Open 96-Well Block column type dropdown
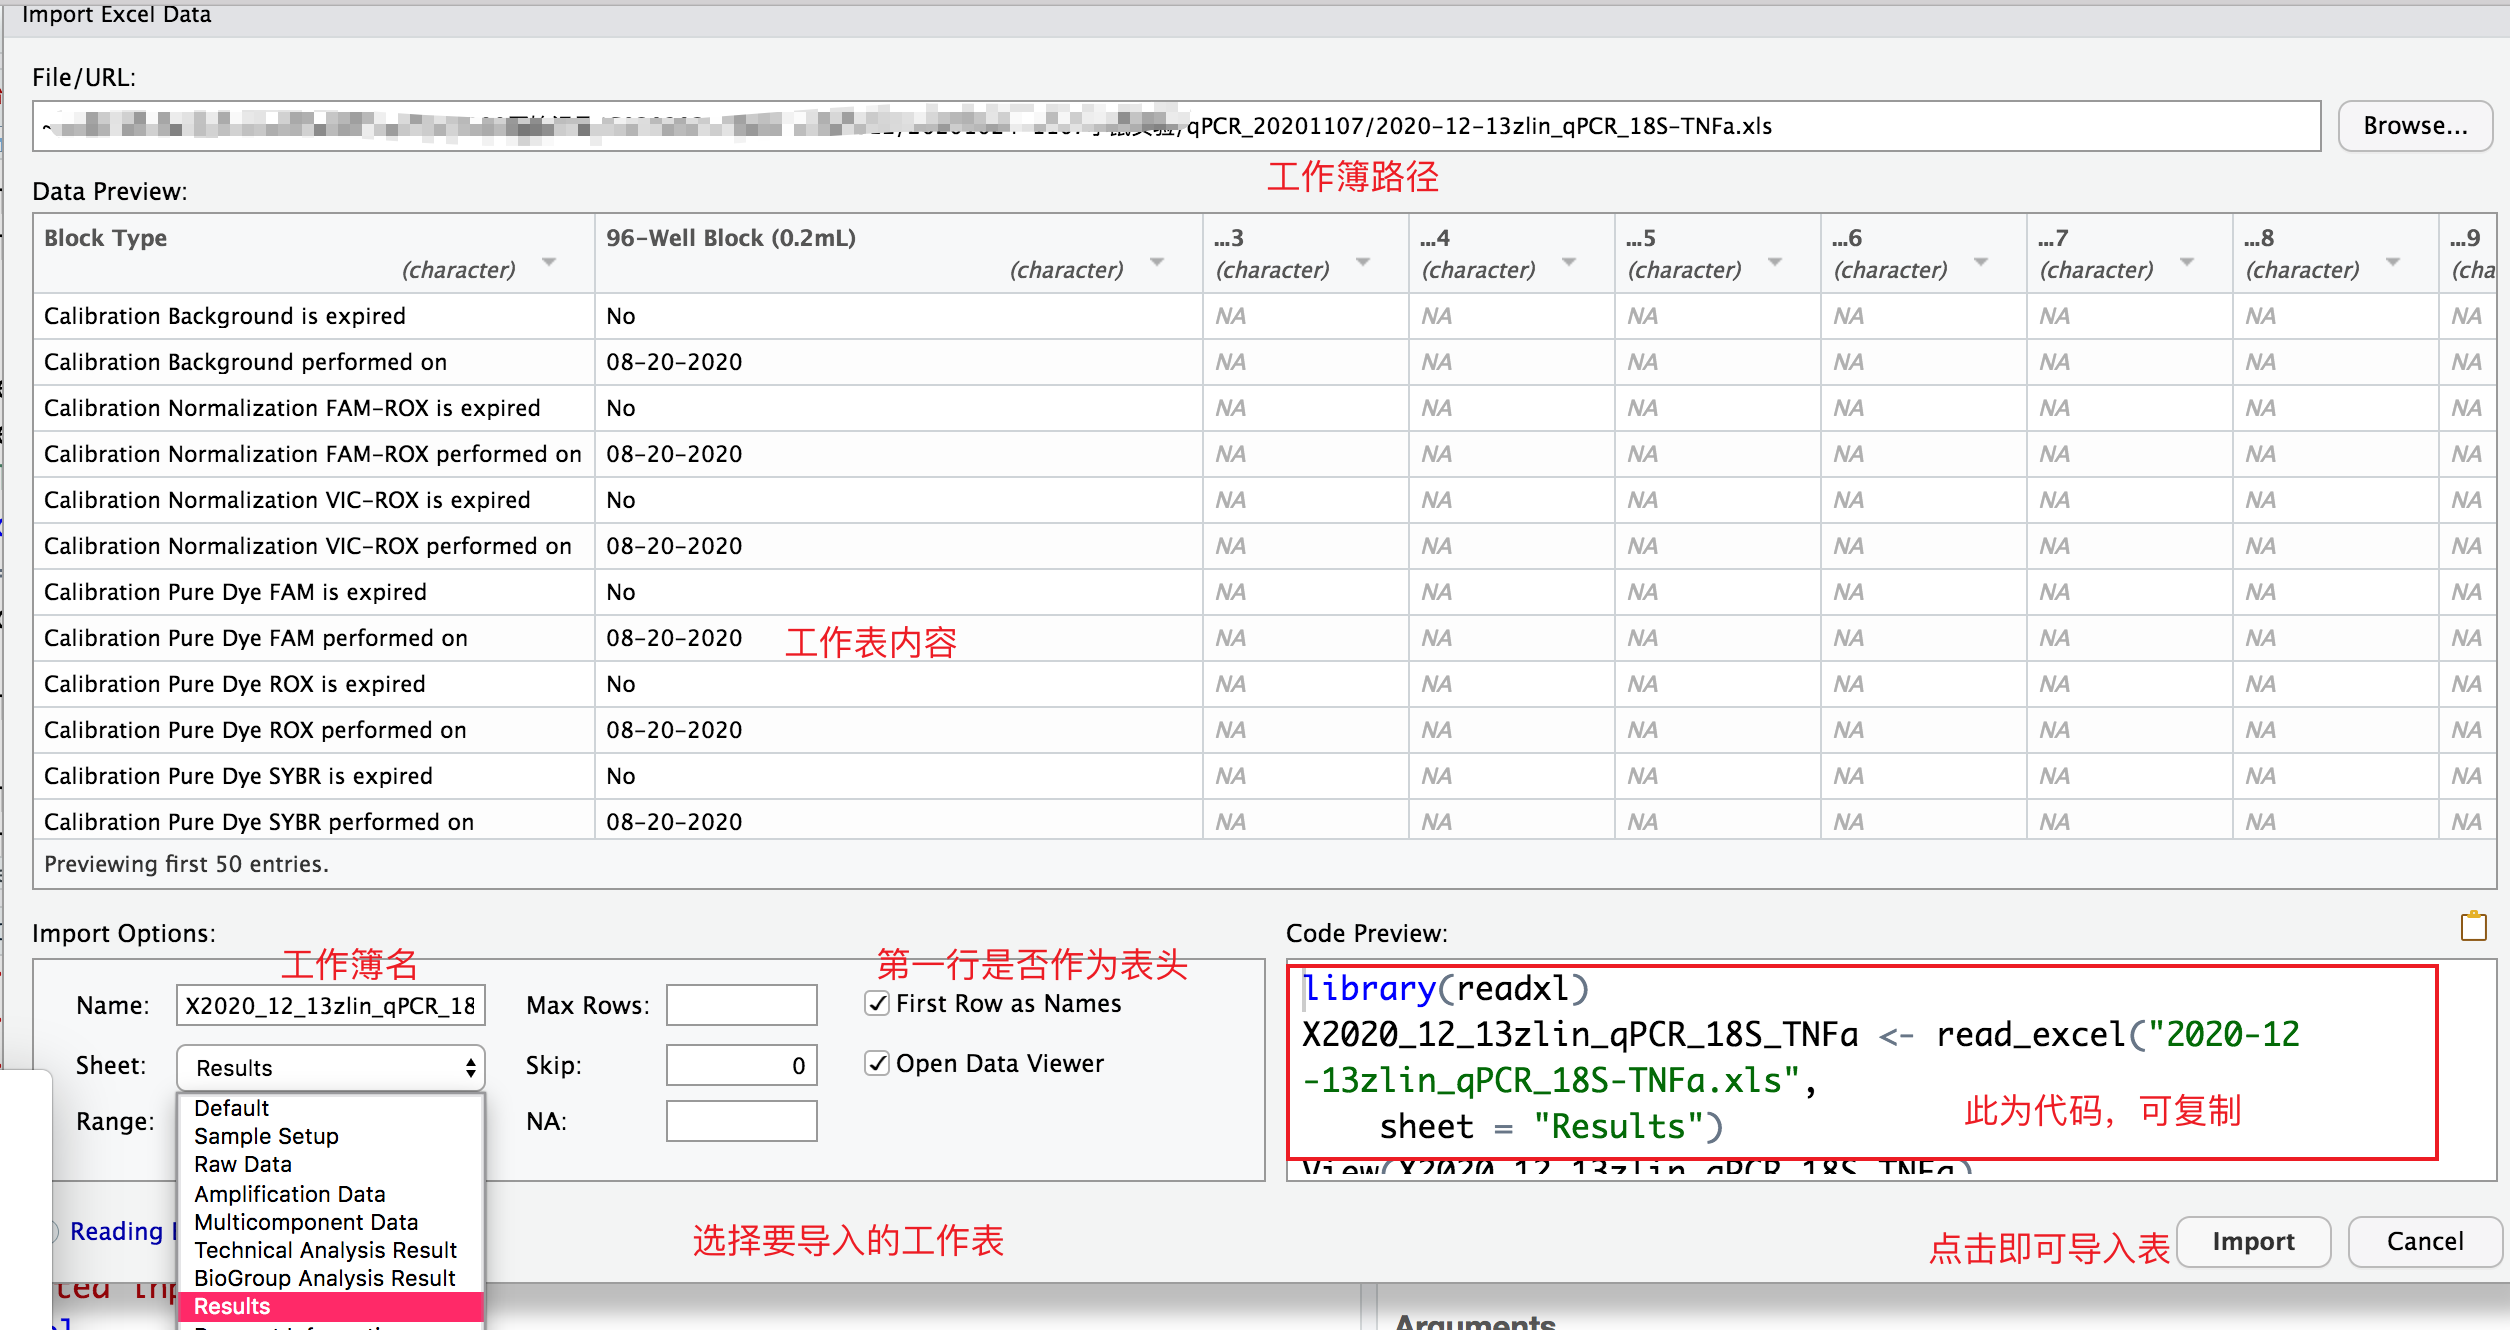Screen dimensions: 2510x1330 [x=1157, y=263]
